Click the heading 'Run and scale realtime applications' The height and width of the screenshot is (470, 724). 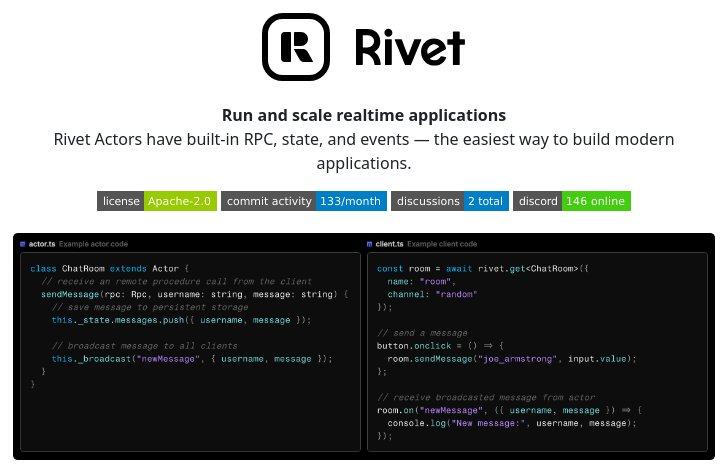coord(364,115)
